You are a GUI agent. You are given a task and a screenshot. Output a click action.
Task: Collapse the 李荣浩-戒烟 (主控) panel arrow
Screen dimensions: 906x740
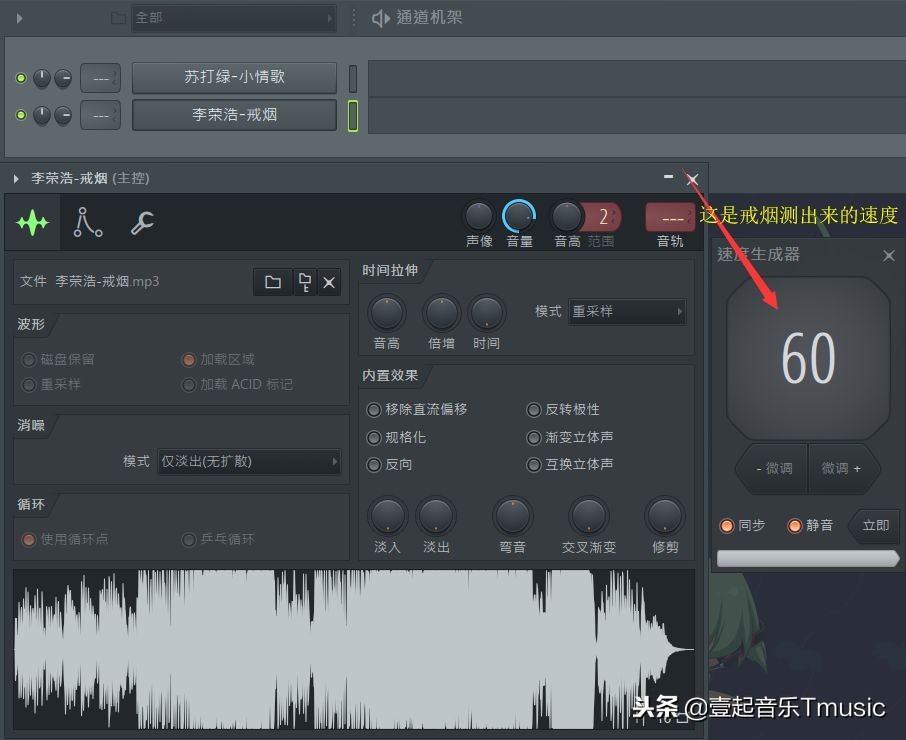point(14,178)
